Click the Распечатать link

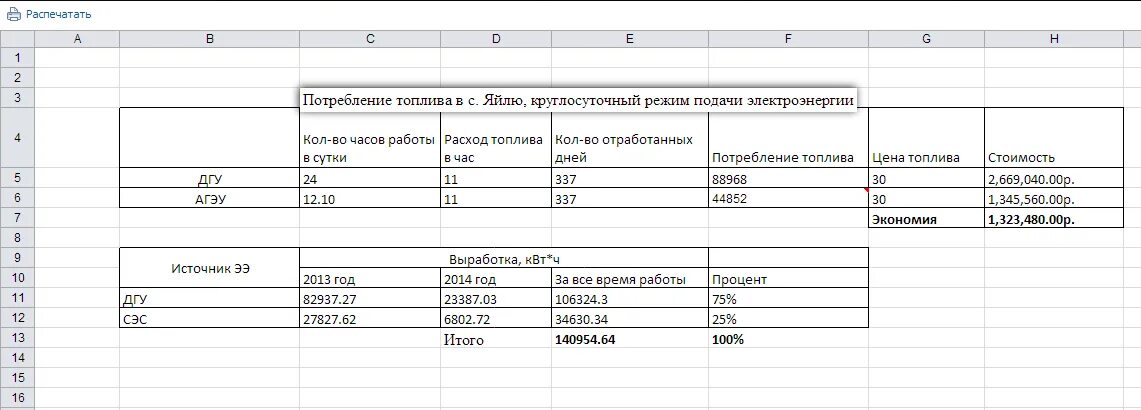click(x=58, y=15)
